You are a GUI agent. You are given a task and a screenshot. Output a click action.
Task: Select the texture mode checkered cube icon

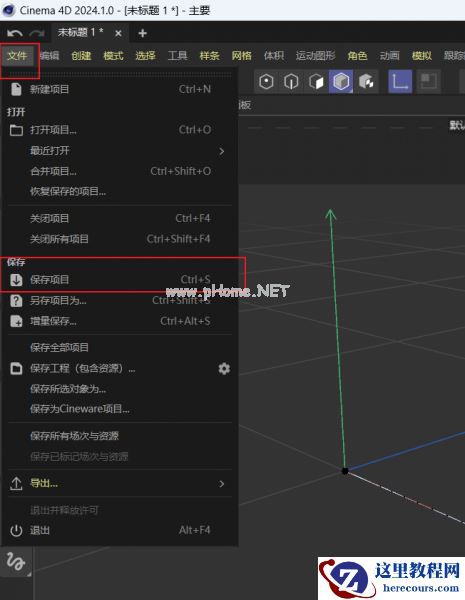(x=366, y=82)
